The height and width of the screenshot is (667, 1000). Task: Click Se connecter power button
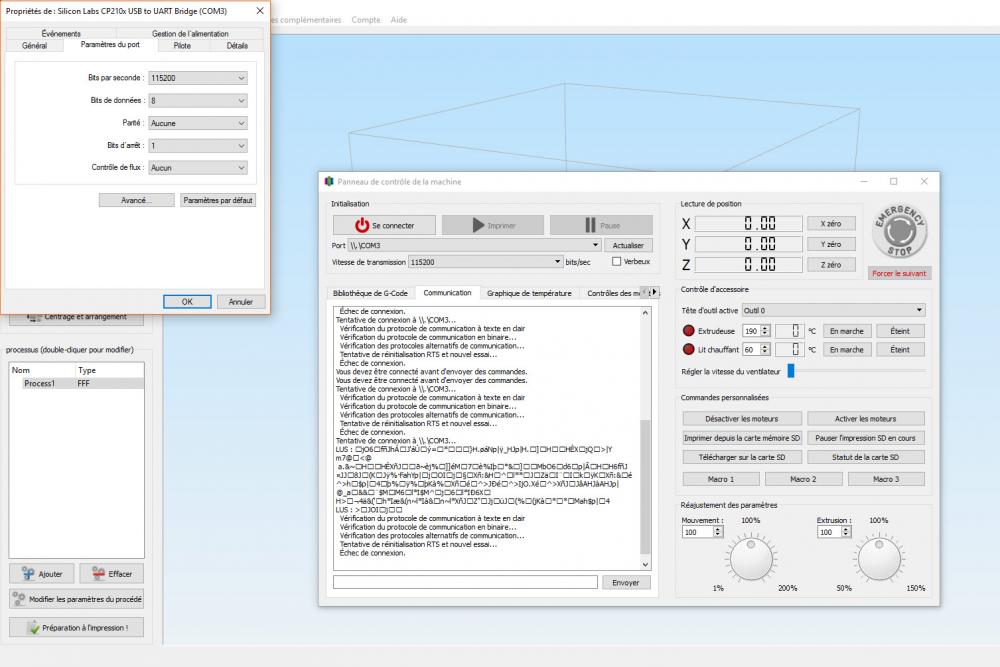(384, 225)
